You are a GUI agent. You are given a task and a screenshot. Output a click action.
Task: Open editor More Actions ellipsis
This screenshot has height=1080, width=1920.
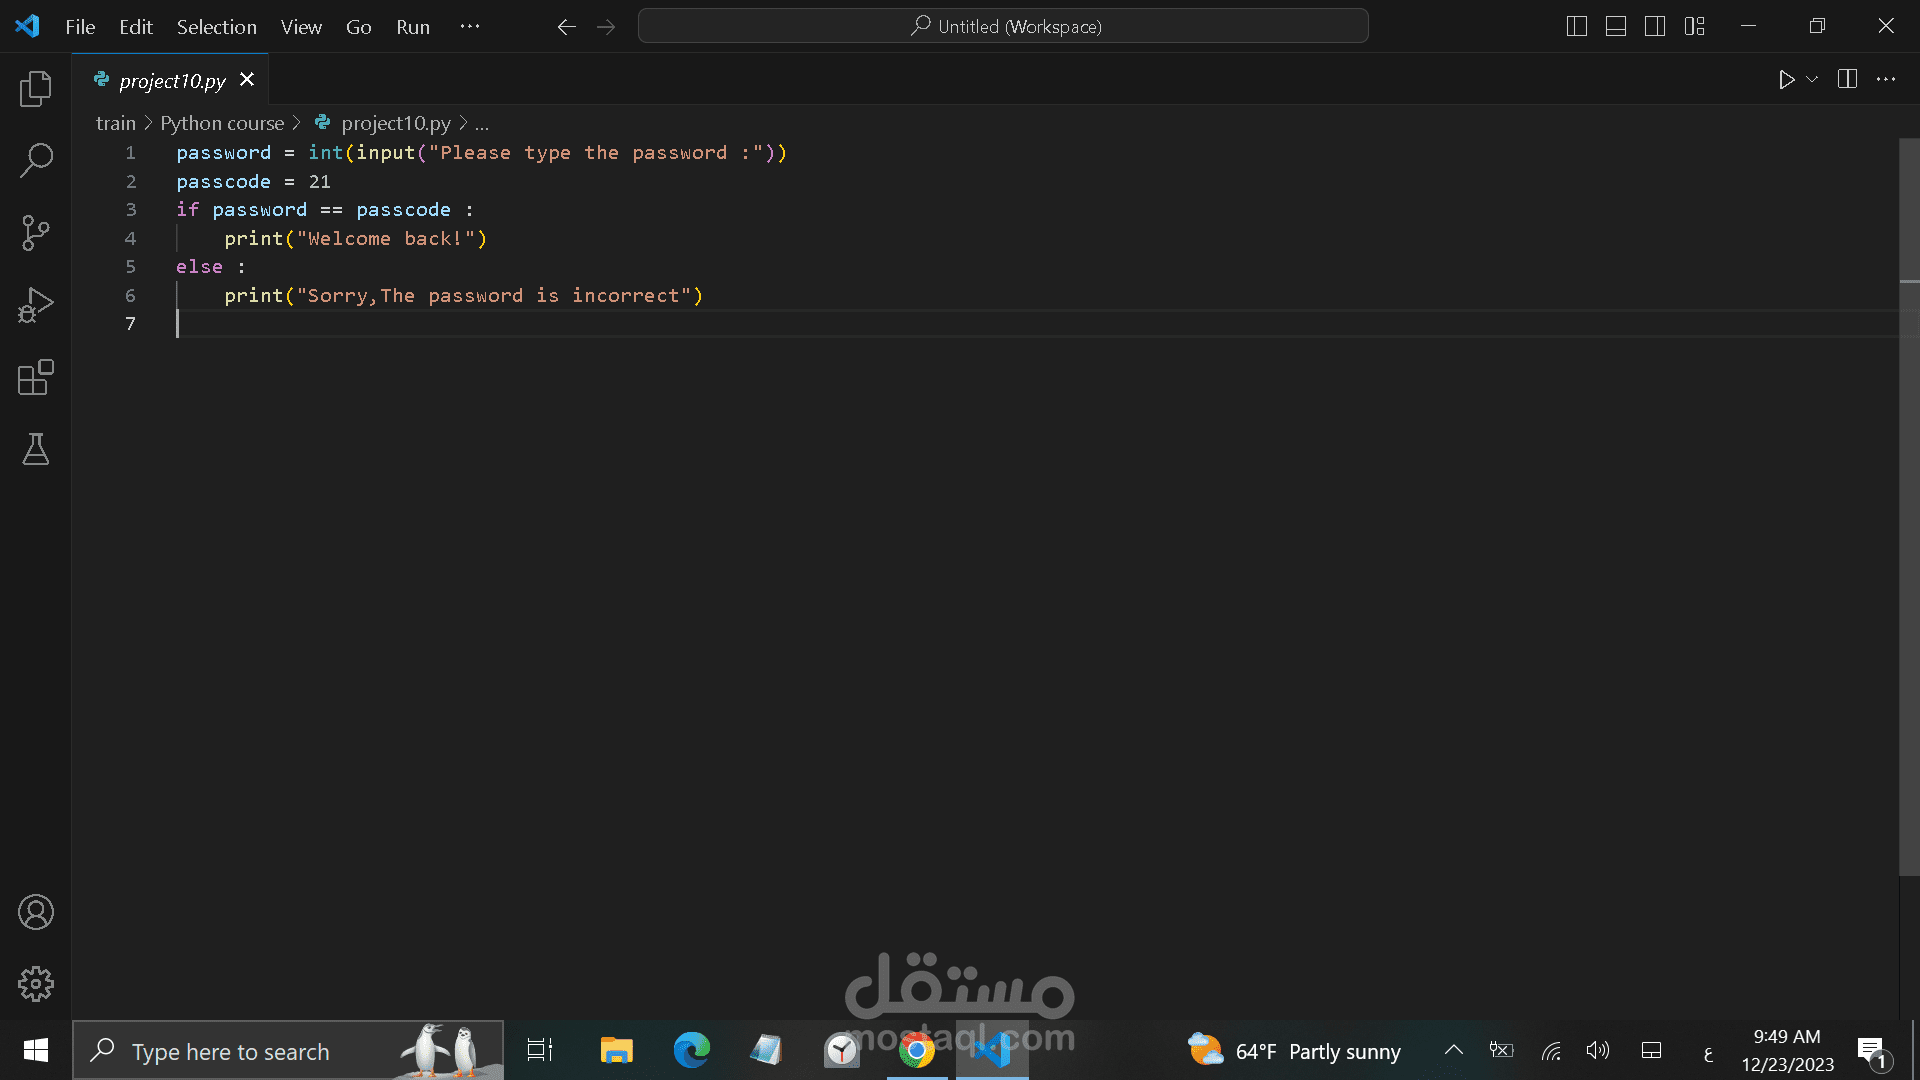pyautogui.click(x=1886, y=79)
